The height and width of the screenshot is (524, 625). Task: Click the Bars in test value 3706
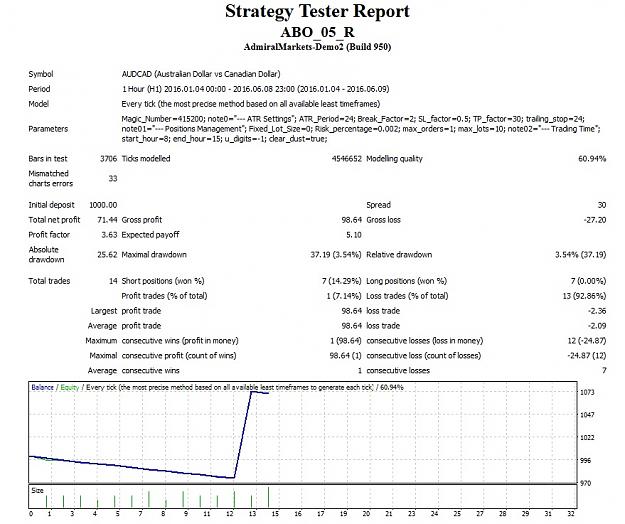[108, 159]
